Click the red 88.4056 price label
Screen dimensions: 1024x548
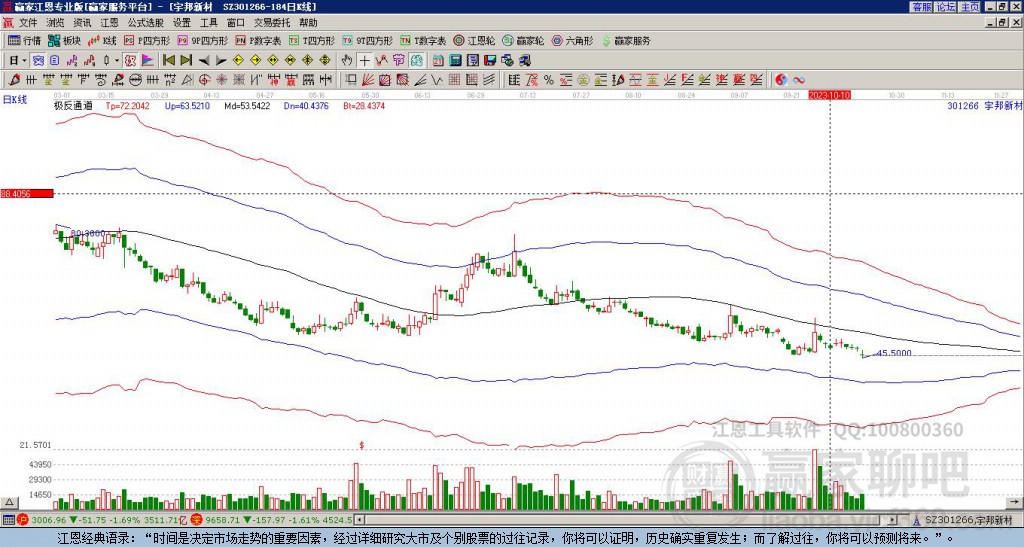pyautogui.click(x=26, y=194)
